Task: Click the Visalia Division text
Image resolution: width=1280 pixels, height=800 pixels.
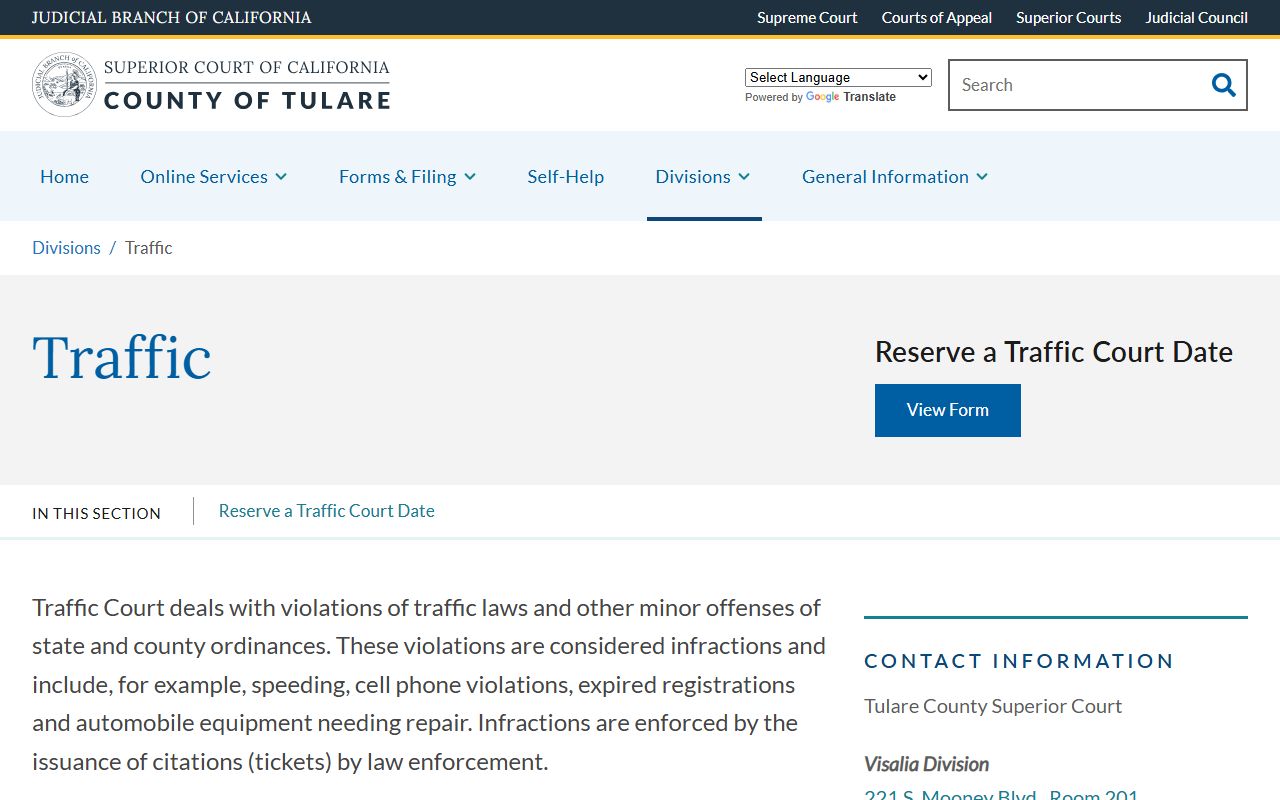Action: [927, 764]
